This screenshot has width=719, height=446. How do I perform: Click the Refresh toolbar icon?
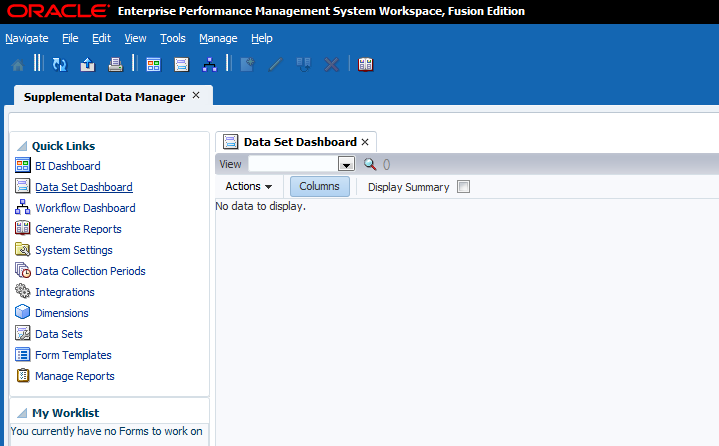tap(60, 65)
